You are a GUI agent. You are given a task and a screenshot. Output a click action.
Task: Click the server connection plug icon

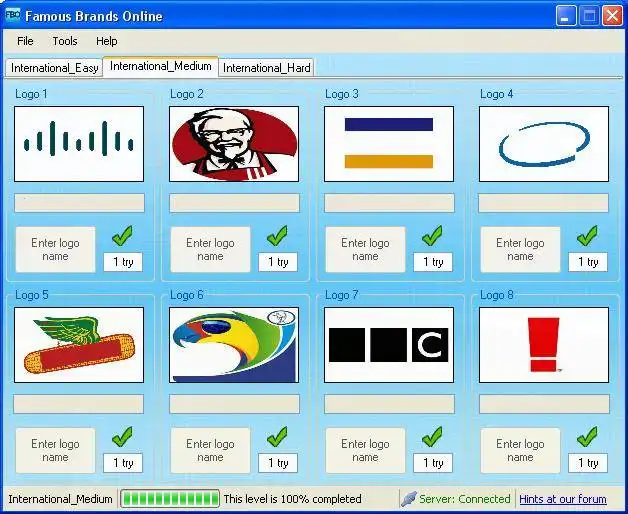tap(409, 499)
